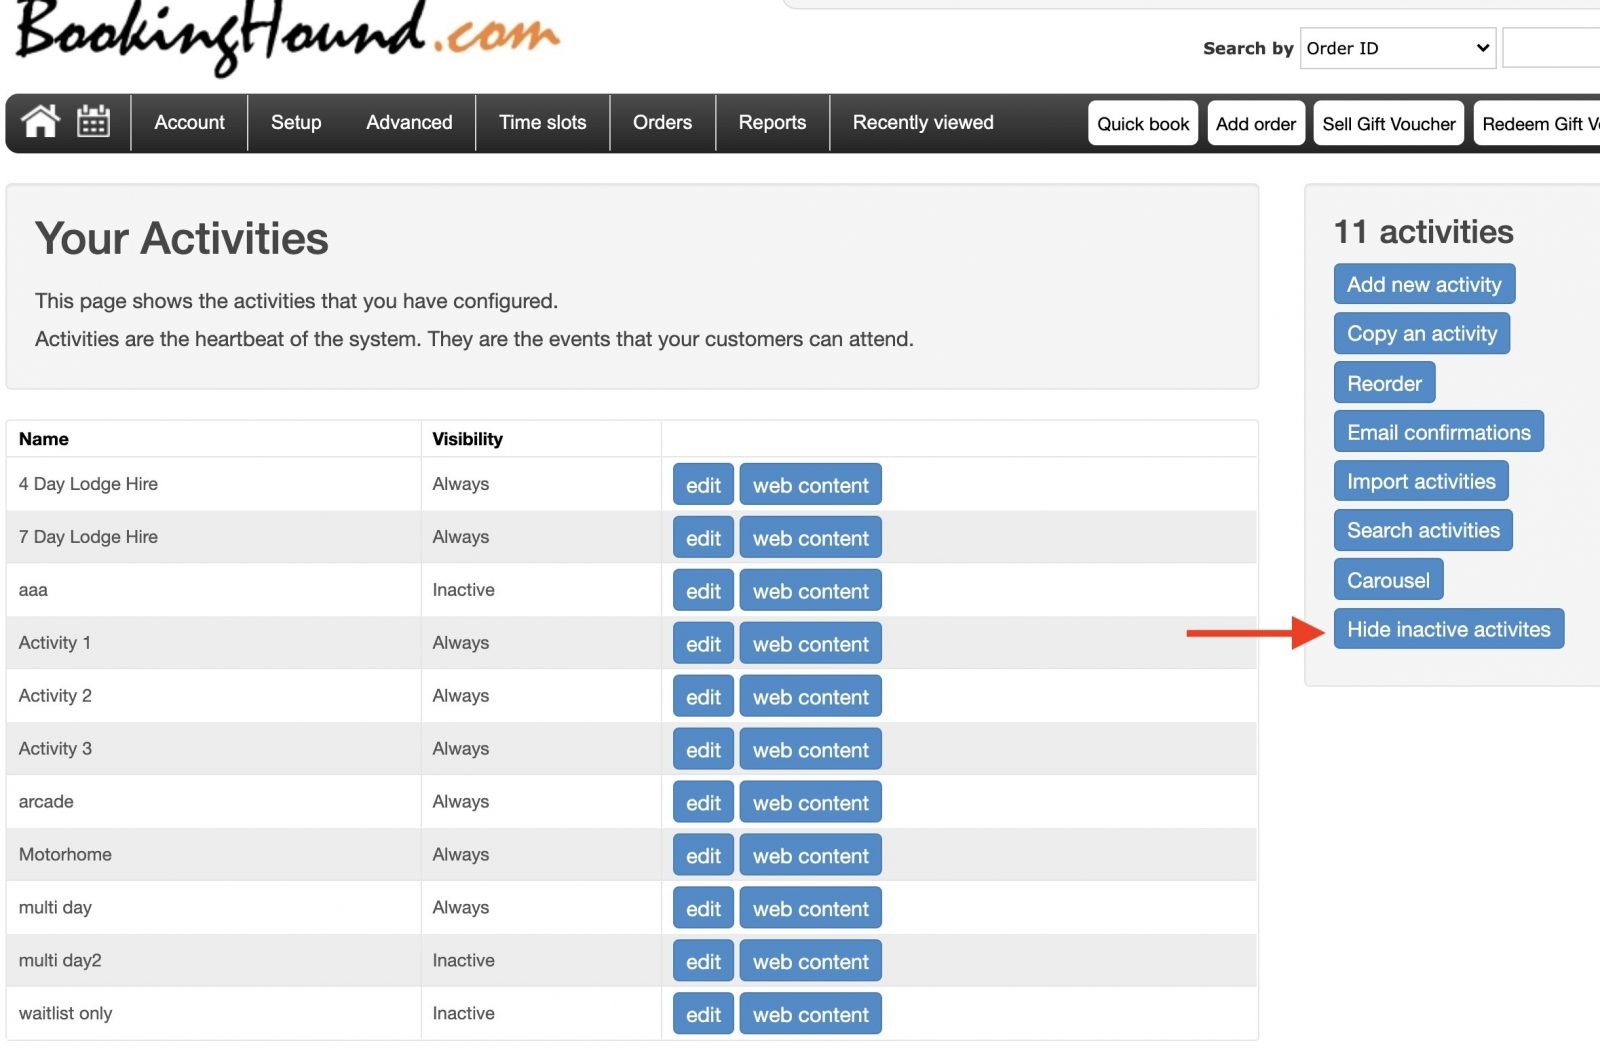Open the Advanced menu
The width and height of the screenshot is (1600, 1056).
[408, 122]
